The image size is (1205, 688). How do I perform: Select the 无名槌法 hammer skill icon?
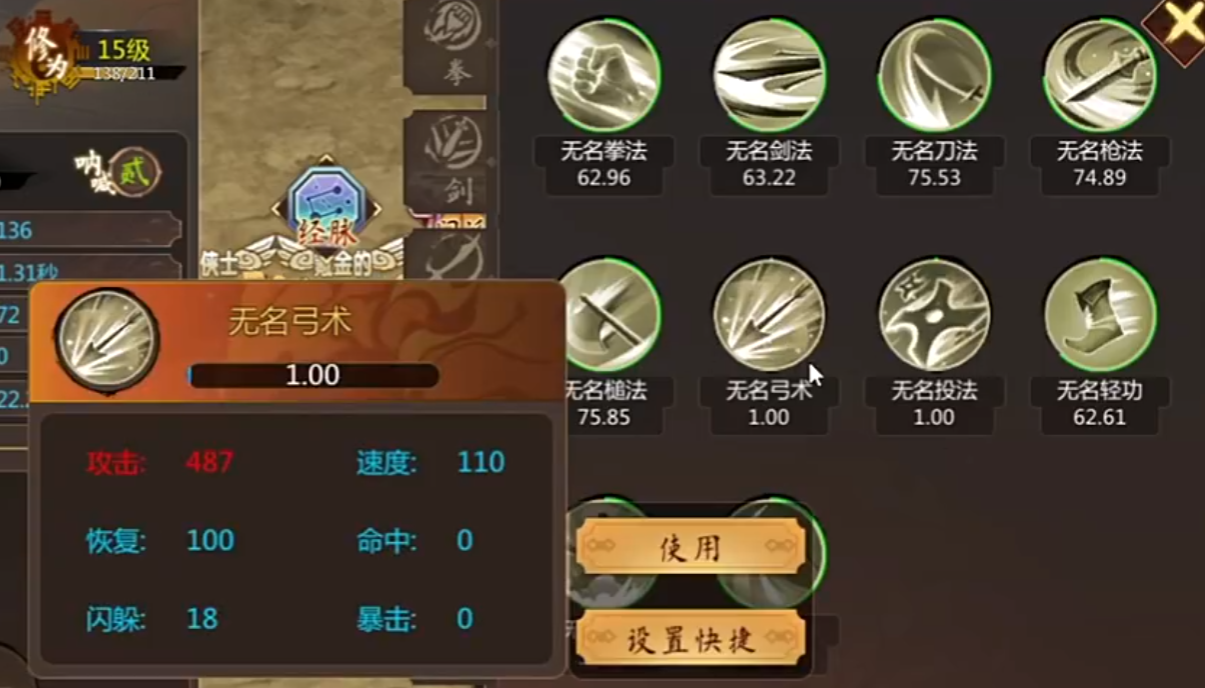pos(610,315)
